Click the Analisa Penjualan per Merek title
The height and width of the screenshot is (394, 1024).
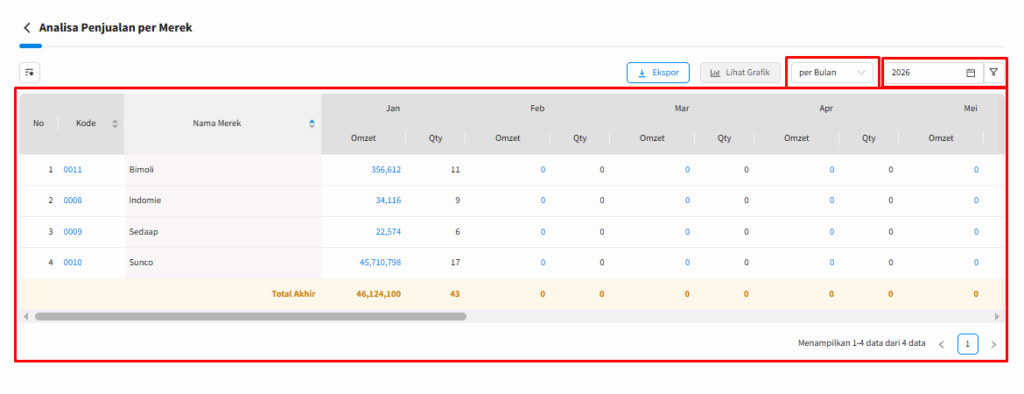(x=116, y=27)
